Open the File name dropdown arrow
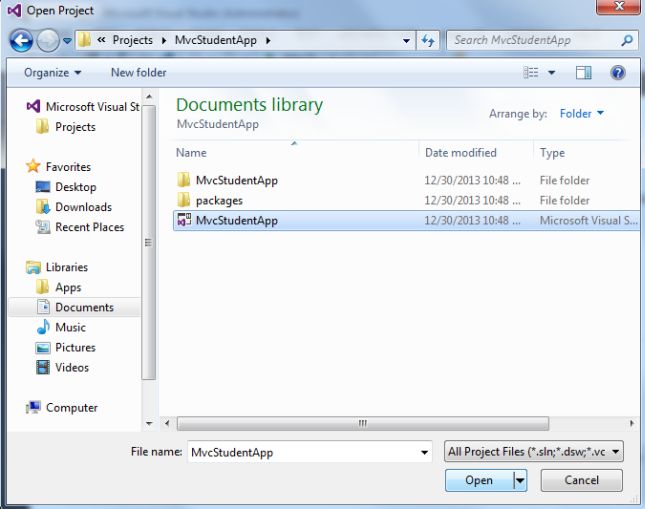This screenshot has height=509, width=645. click(x=424, y=452)
